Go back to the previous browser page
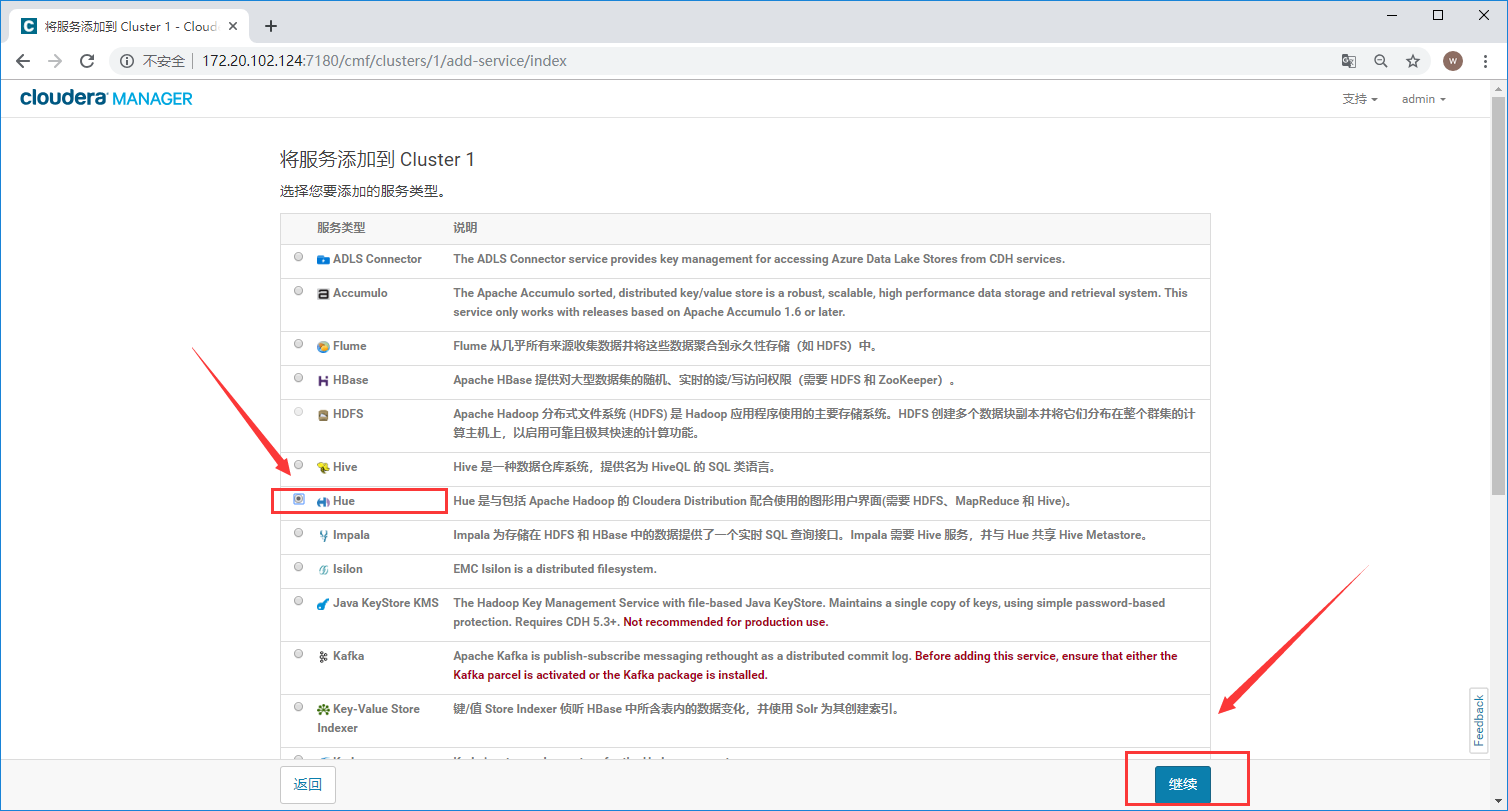1508x811 pixels. click(23, 61)
